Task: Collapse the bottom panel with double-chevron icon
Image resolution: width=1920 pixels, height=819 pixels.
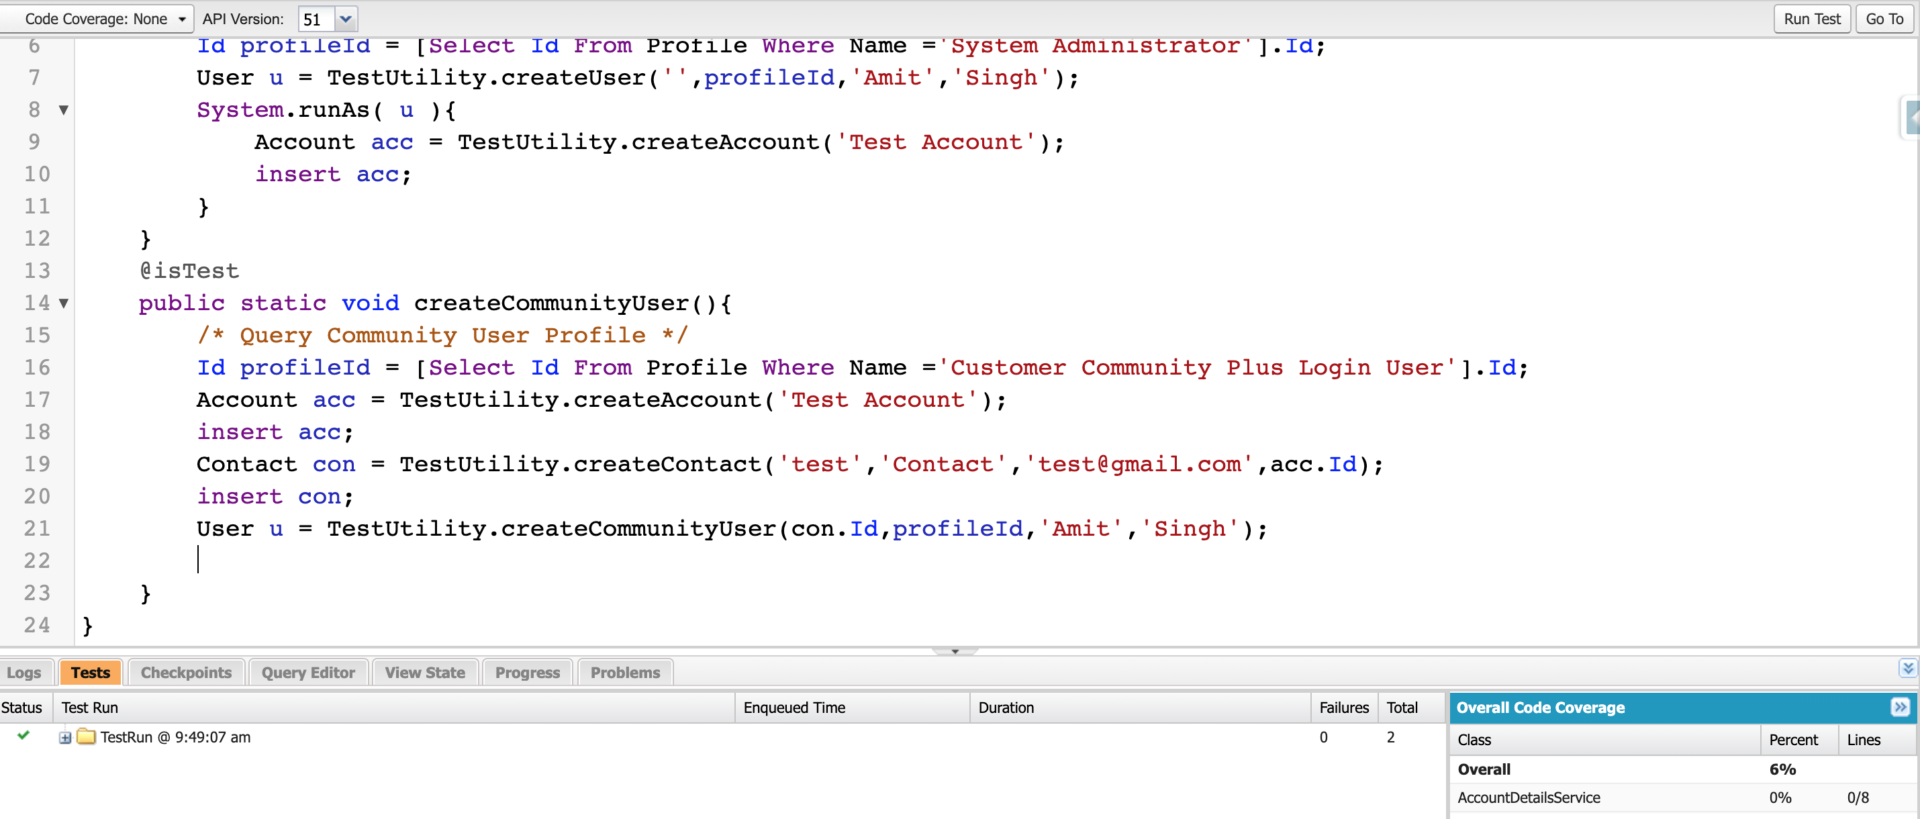Action: click(x=1908, y=668)
